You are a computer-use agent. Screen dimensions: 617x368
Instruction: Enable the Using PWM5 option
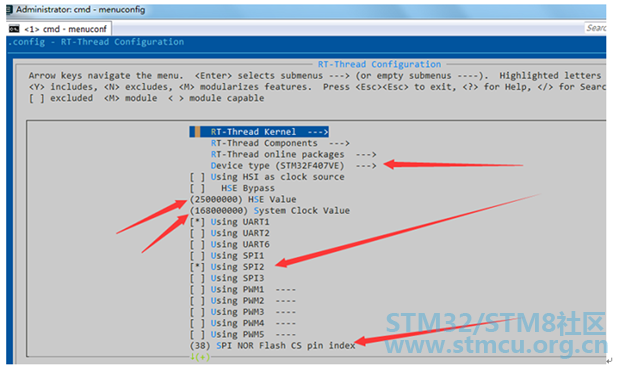pyautogui.click(x=242, y=334)
